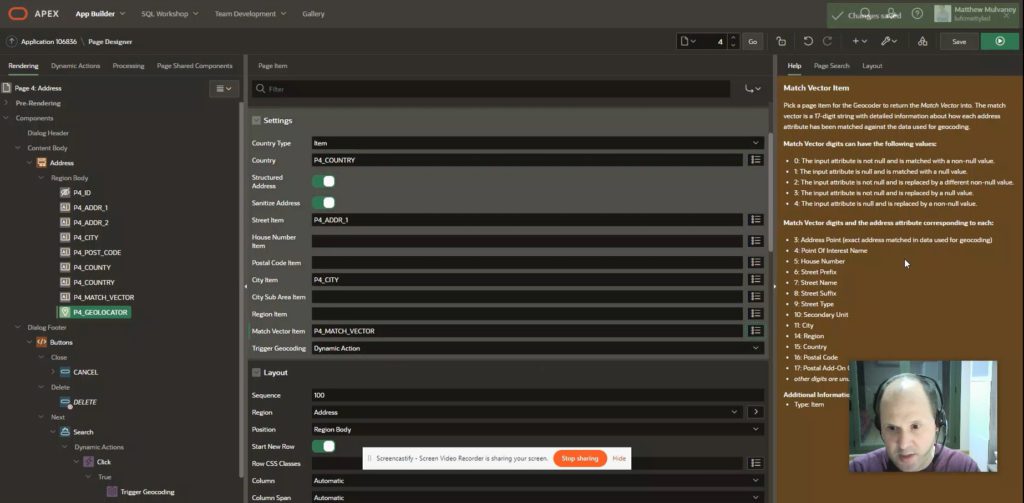
Task: Open the page selector dropdown
Action: 688,41
